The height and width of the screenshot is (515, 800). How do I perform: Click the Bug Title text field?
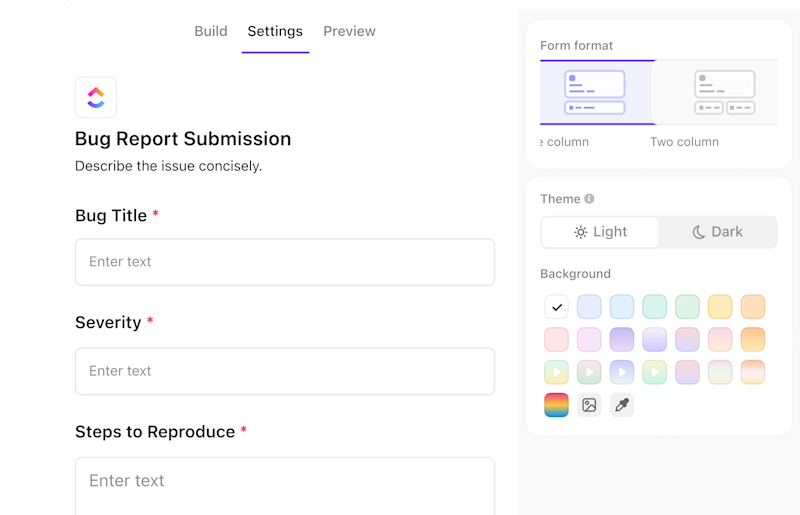tap(285, 262)
